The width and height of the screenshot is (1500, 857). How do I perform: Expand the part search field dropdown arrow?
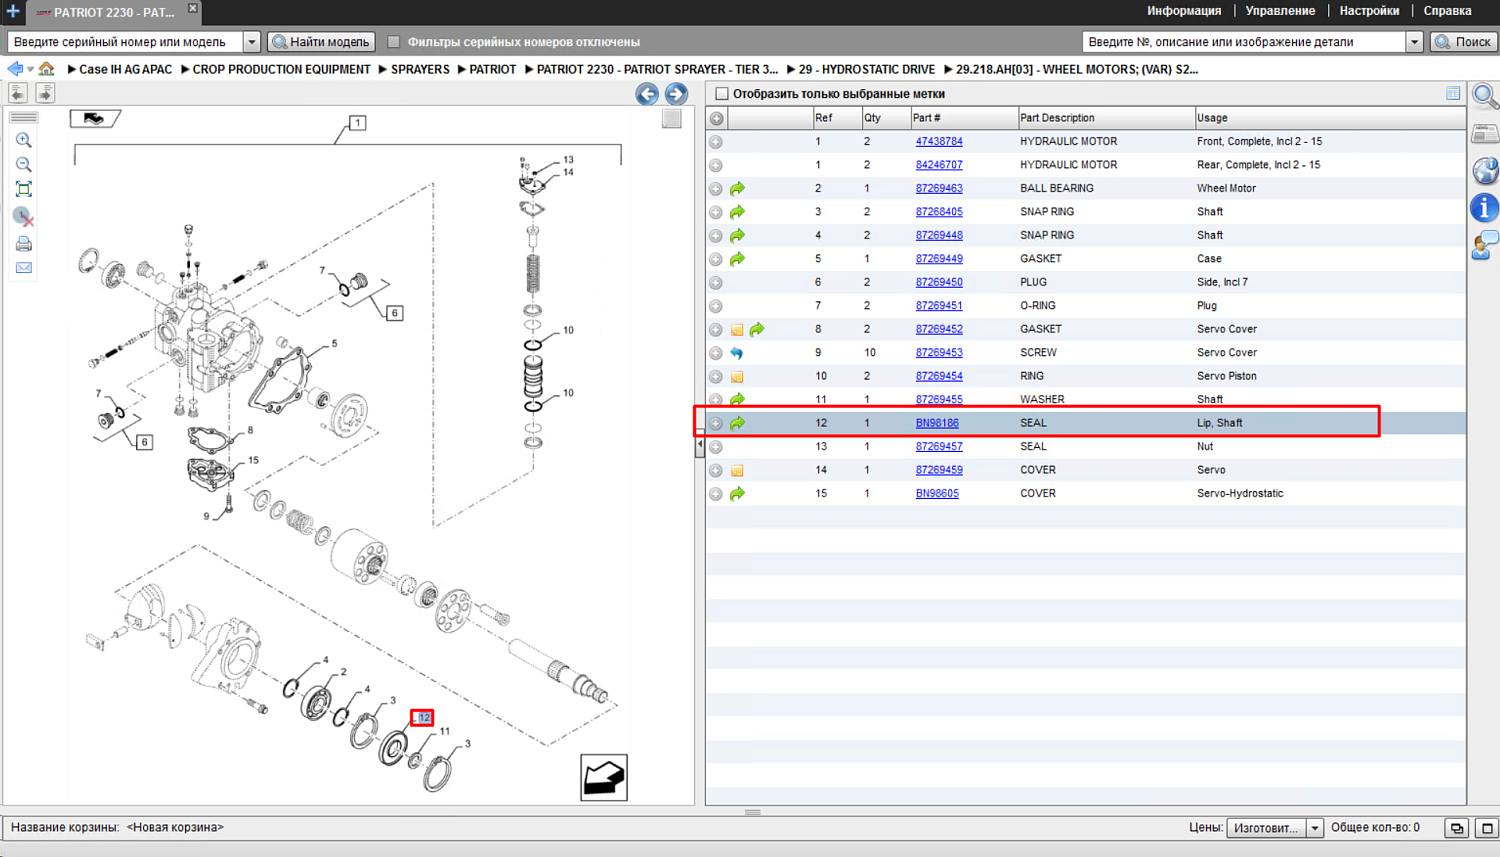pyautogui.click(x=1414, y=42)
